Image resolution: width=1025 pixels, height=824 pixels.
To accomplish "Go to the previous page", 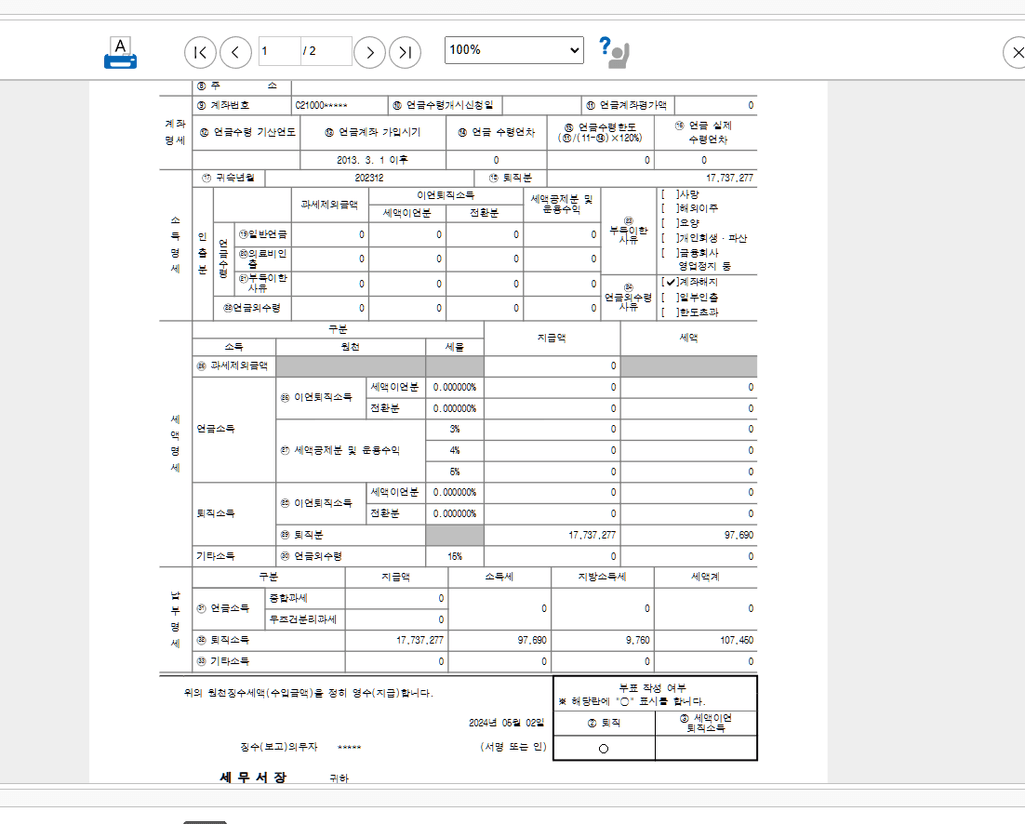I will [235, 52].
